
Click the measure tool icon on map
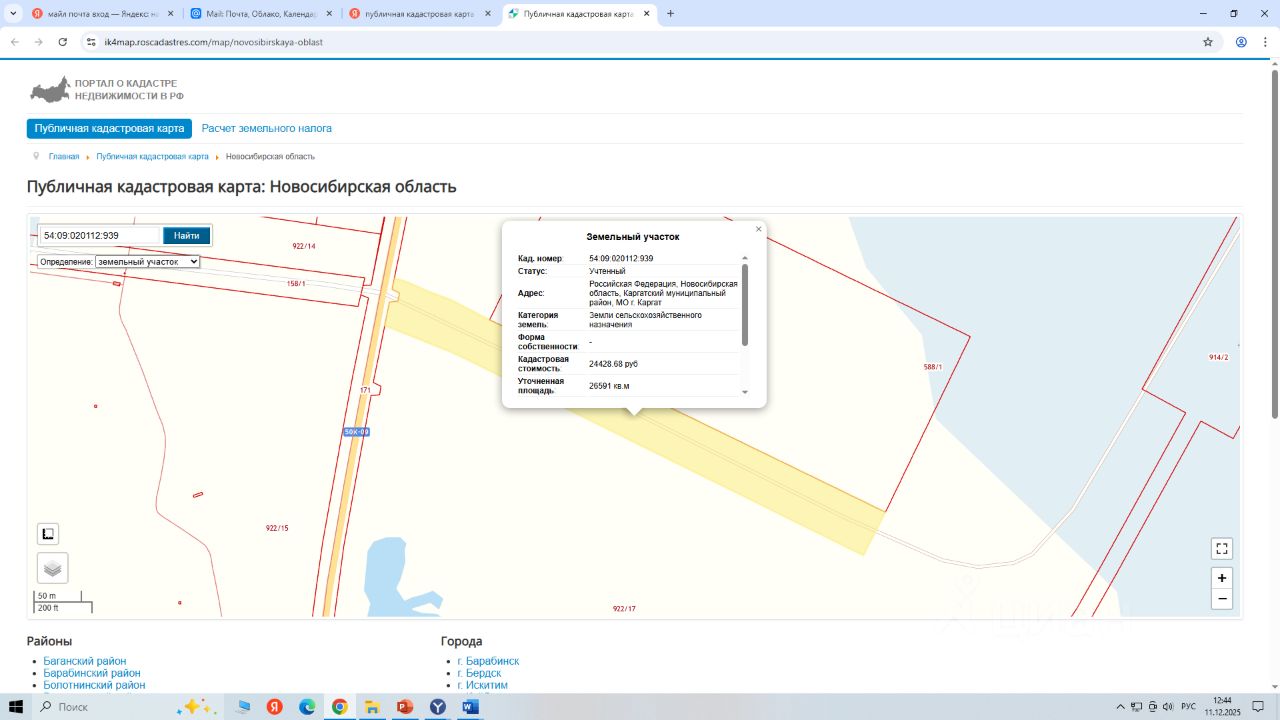point(48,533)
